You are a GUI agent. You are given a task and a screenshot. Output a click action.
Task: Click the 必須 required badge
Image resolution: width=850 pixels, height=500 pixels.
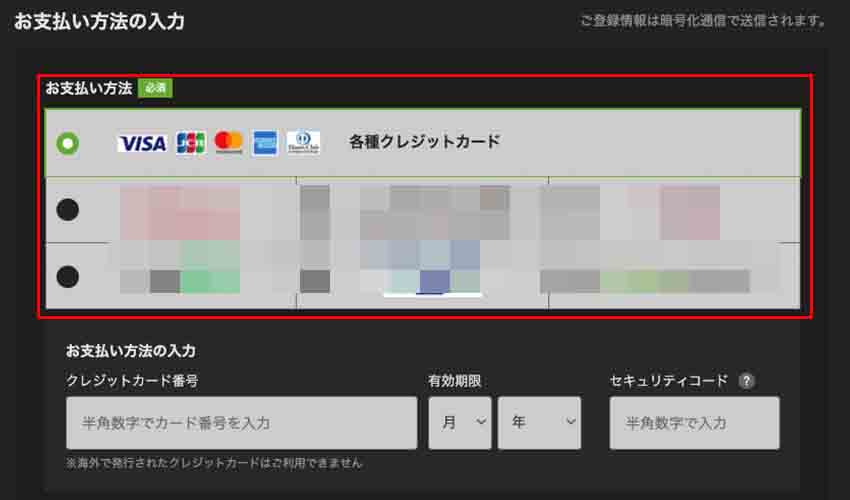155,88
